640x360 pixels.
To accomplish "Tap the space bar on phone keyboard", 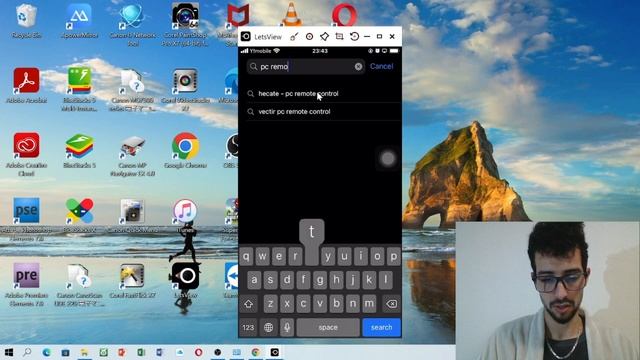I will point(328,327).
